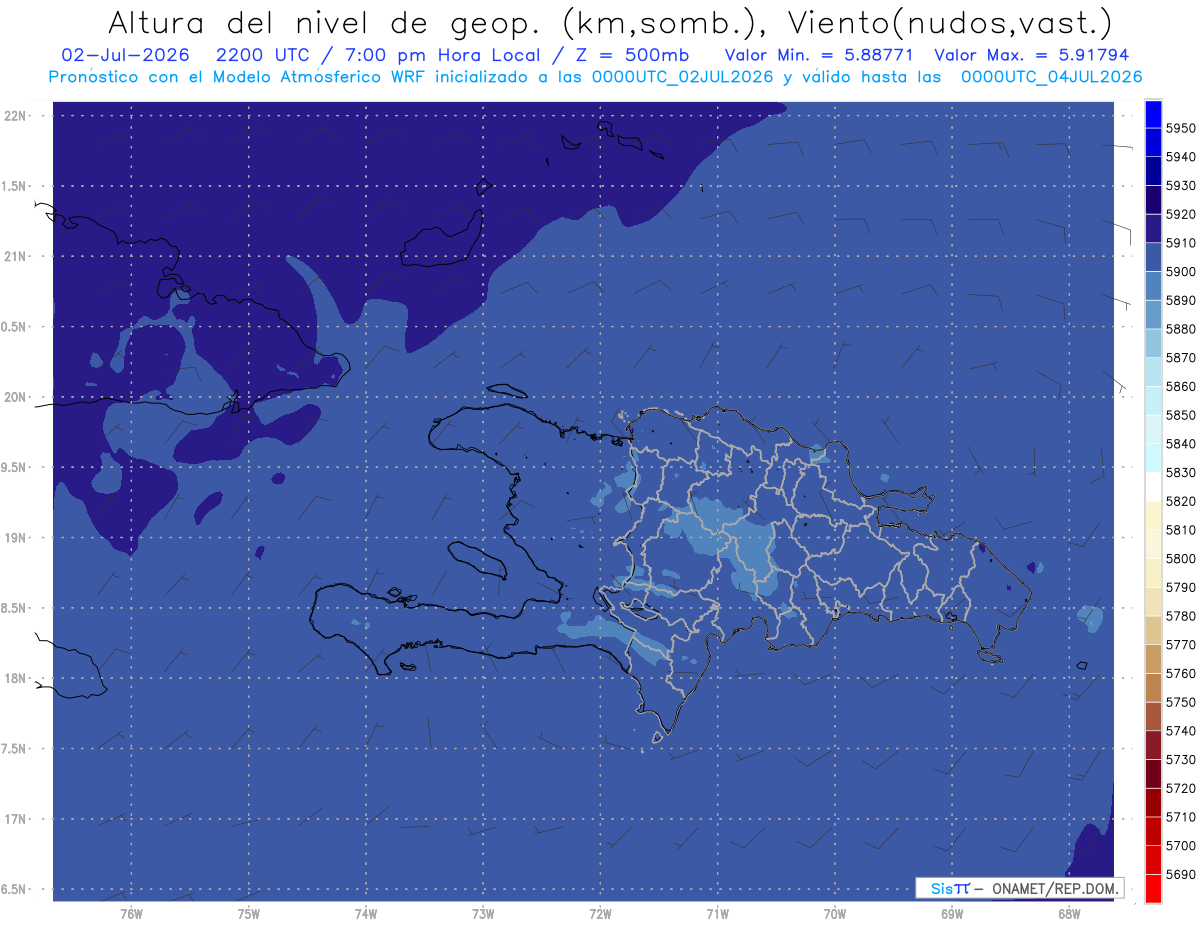This screenshot has width=1200, height=927.
Task: Click the '5790' color bar label
Action: (x=1181, y=587)
